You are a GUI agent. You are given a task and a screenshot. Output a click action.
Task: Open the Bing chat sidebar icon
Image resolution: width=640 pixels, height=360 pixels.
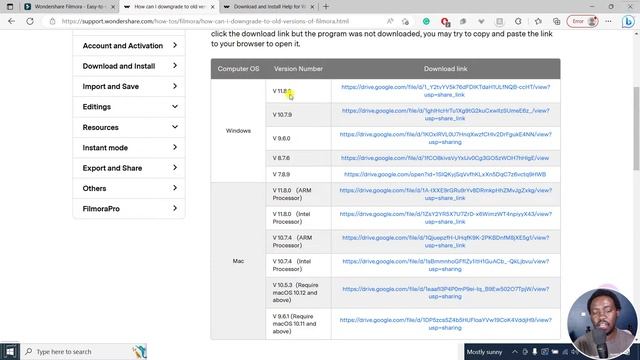(x=628, y=22)
